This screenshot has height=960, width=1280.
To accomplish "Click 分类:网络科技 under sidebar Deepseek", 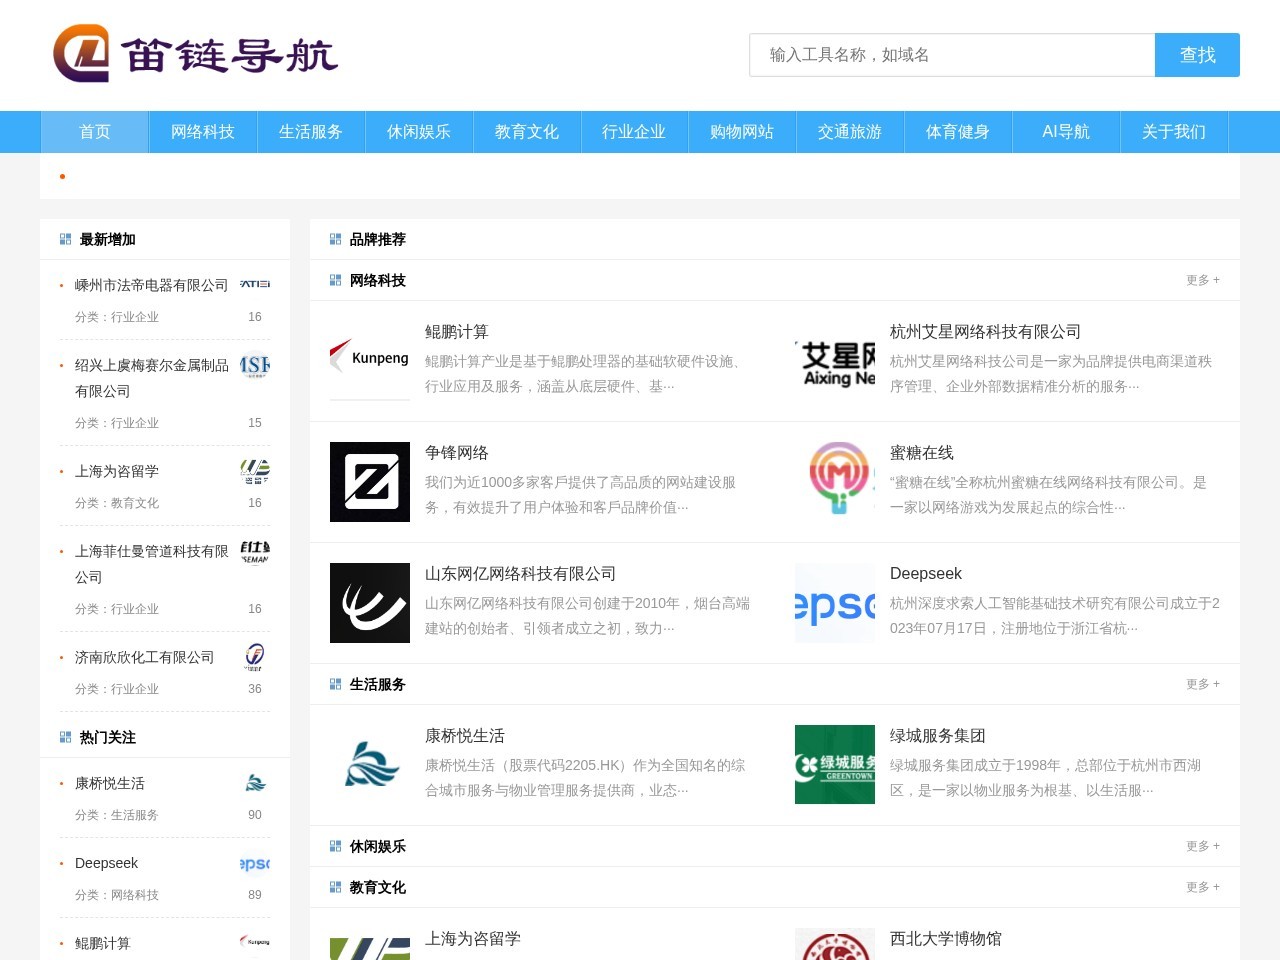I will pos(117,895).
